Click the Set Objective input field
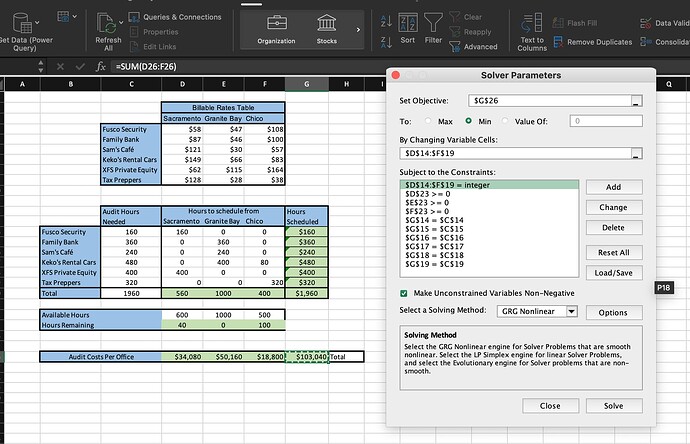 (x=550, y=101)
